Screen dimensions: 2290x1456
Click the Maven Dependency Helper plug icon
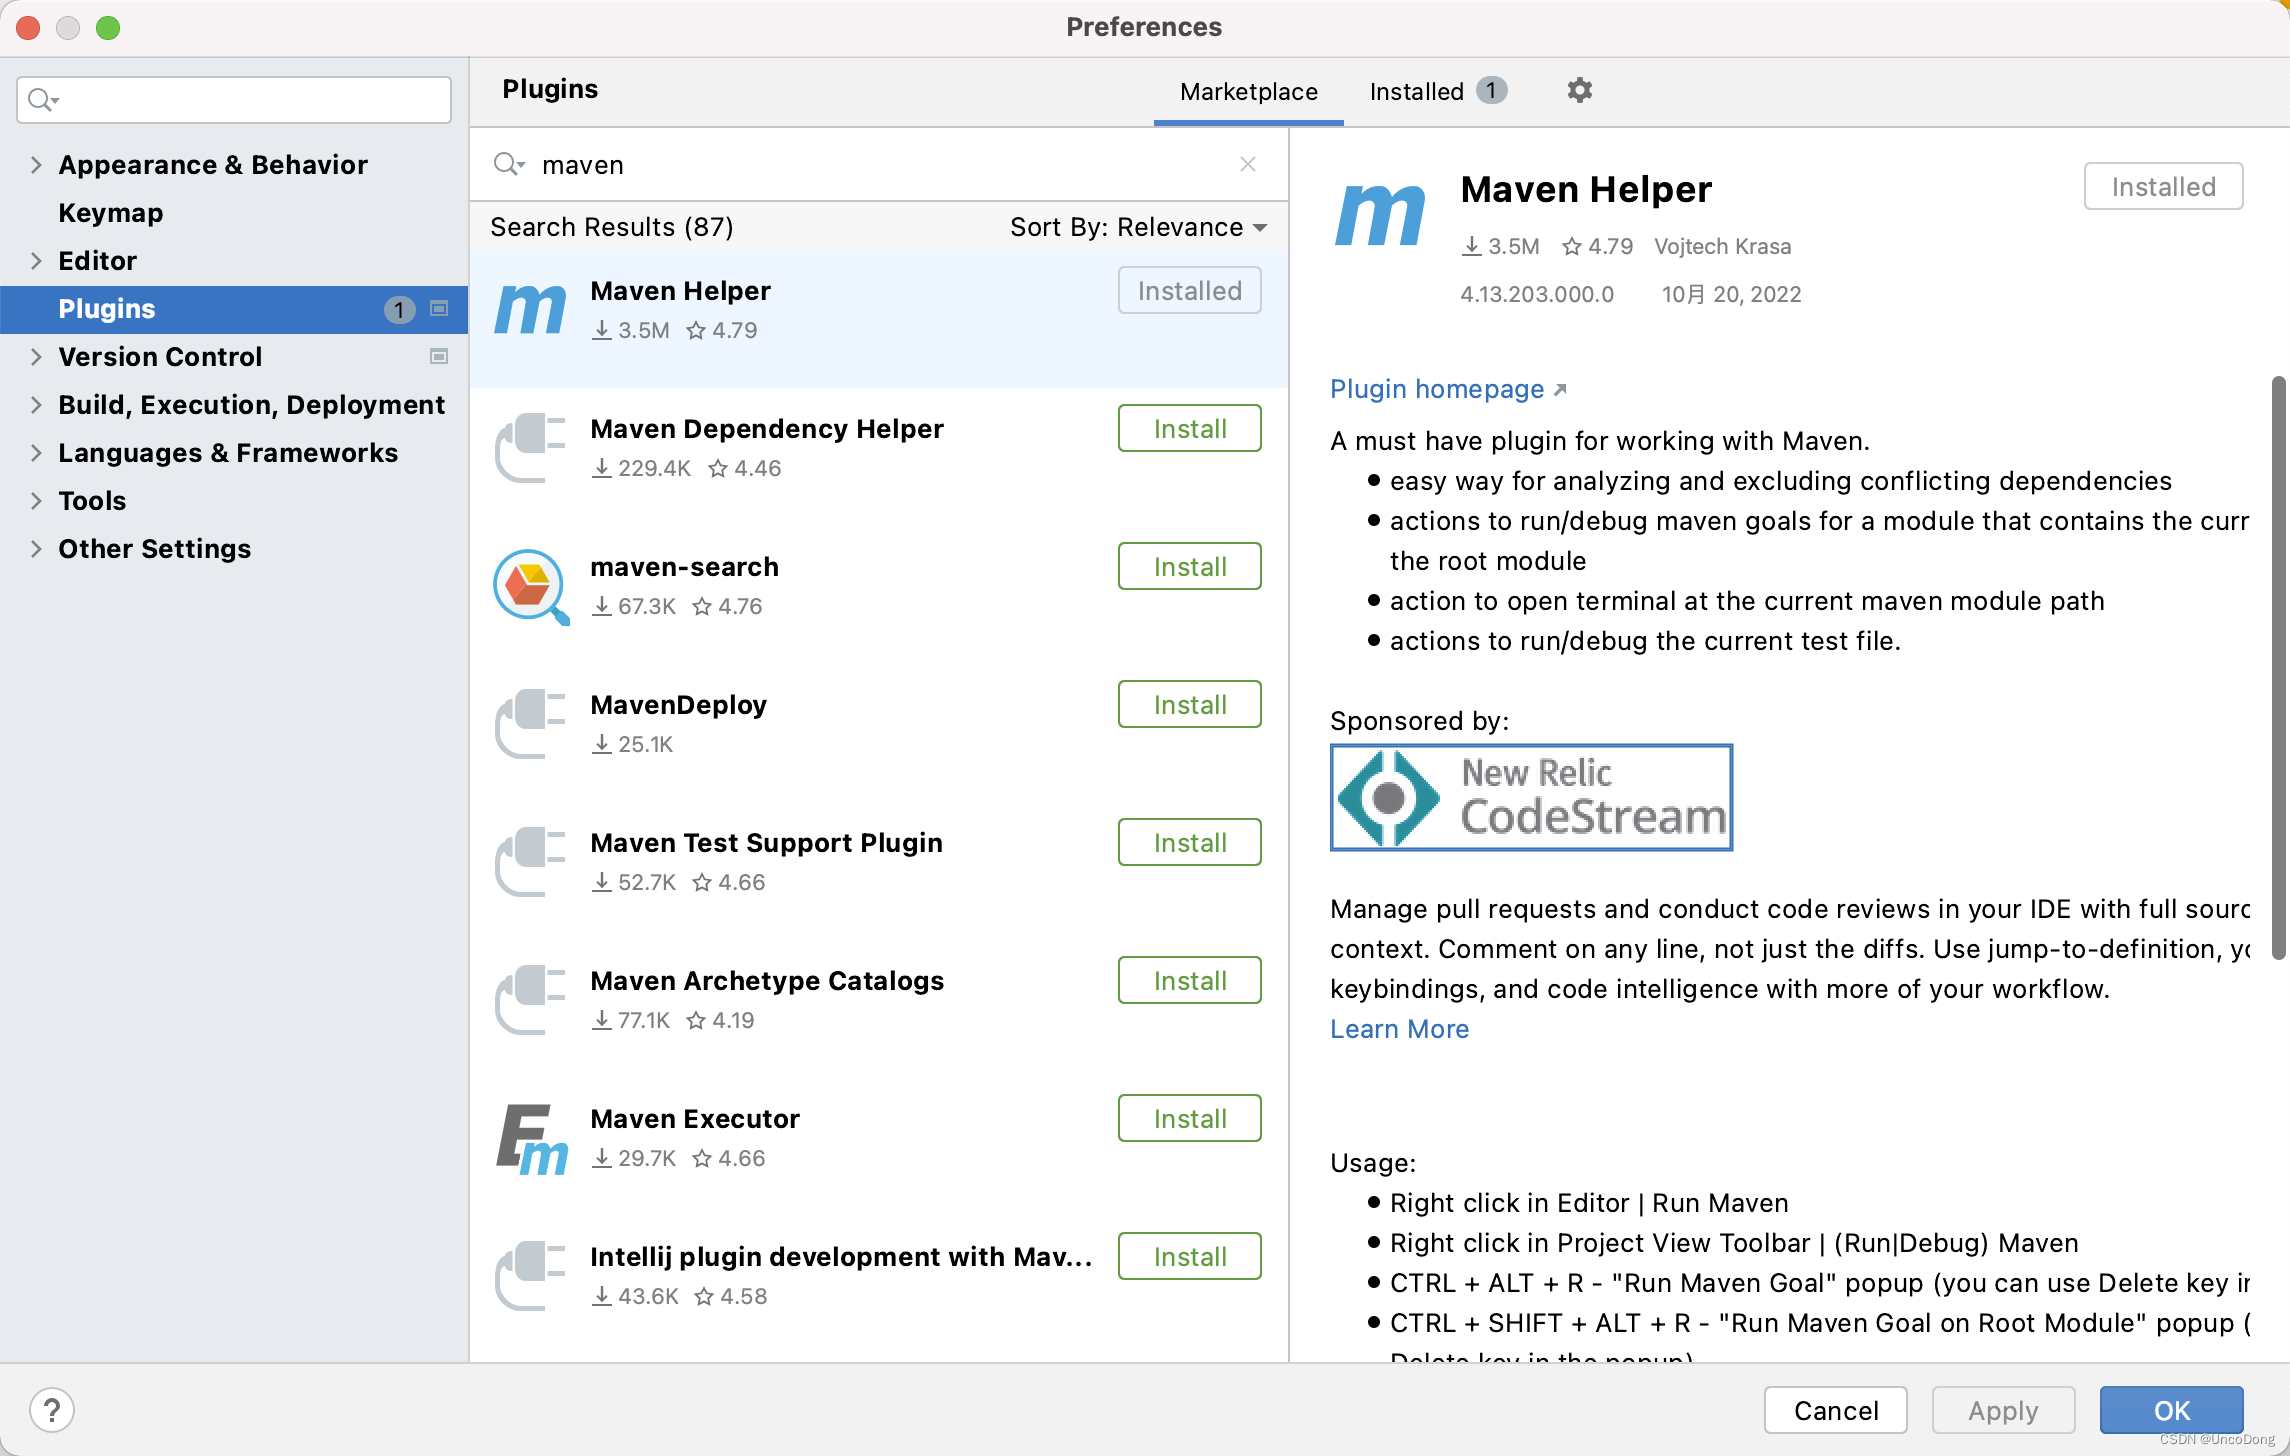(x=531, y=447)
